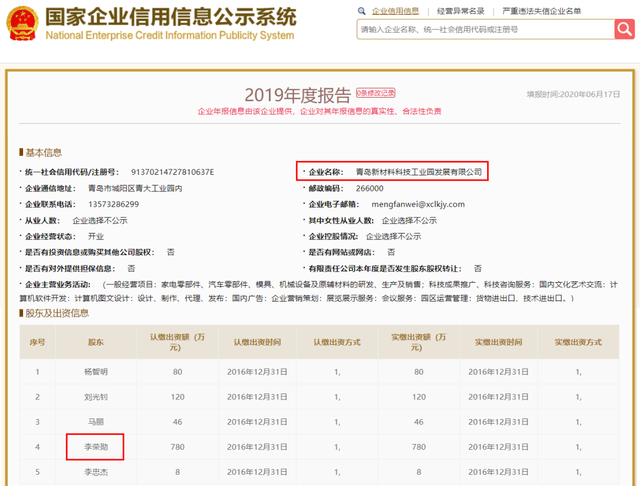
Task: Open the 0条修改记录 modification records badge
Action: click(376, 93)
